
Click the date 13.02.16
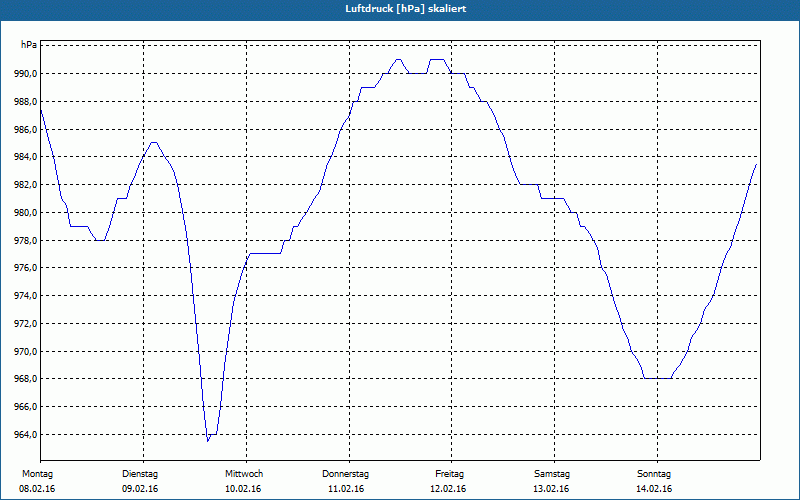551,489
